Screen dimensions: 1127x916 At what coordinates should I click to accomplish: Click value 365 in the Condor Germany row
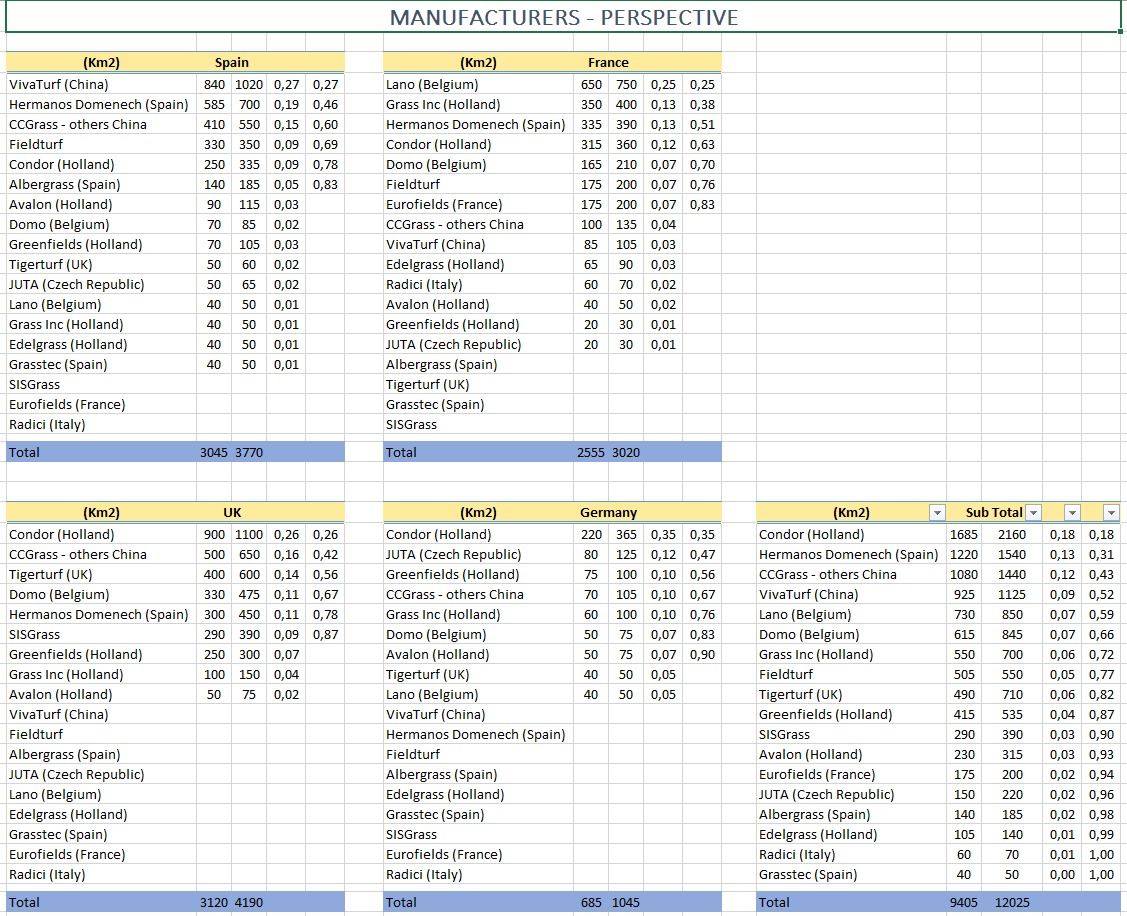626,534
